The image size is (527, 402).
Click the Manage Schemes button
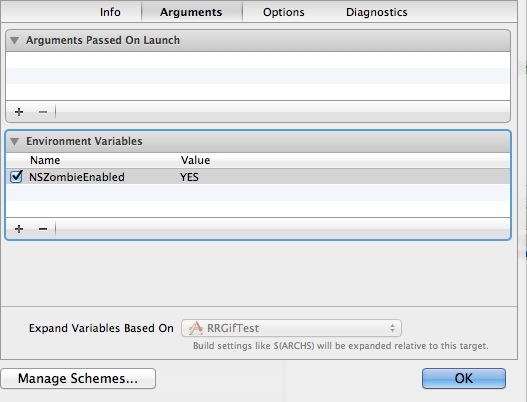click(x=78, y=378)
